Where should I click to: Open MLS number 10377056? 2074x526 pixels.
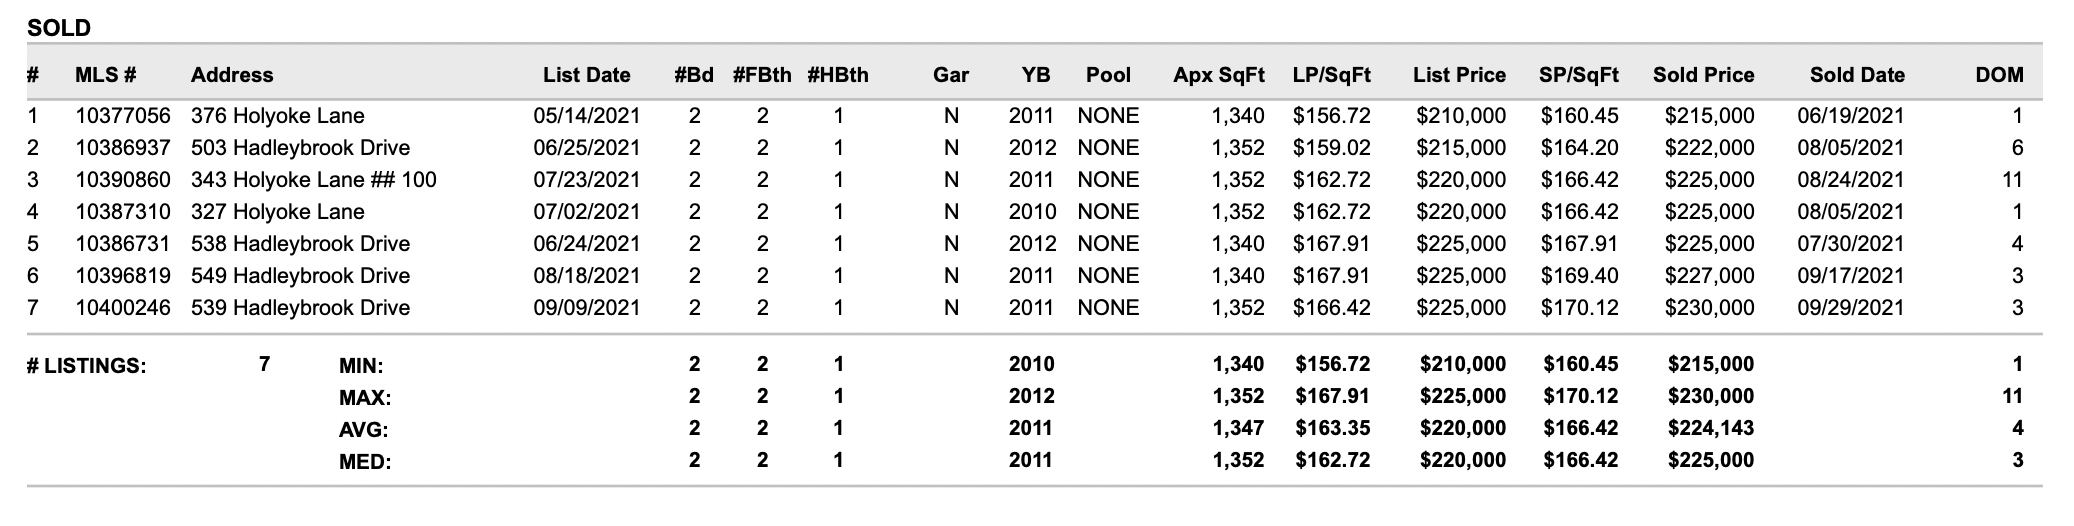click(x=123, y=116)
